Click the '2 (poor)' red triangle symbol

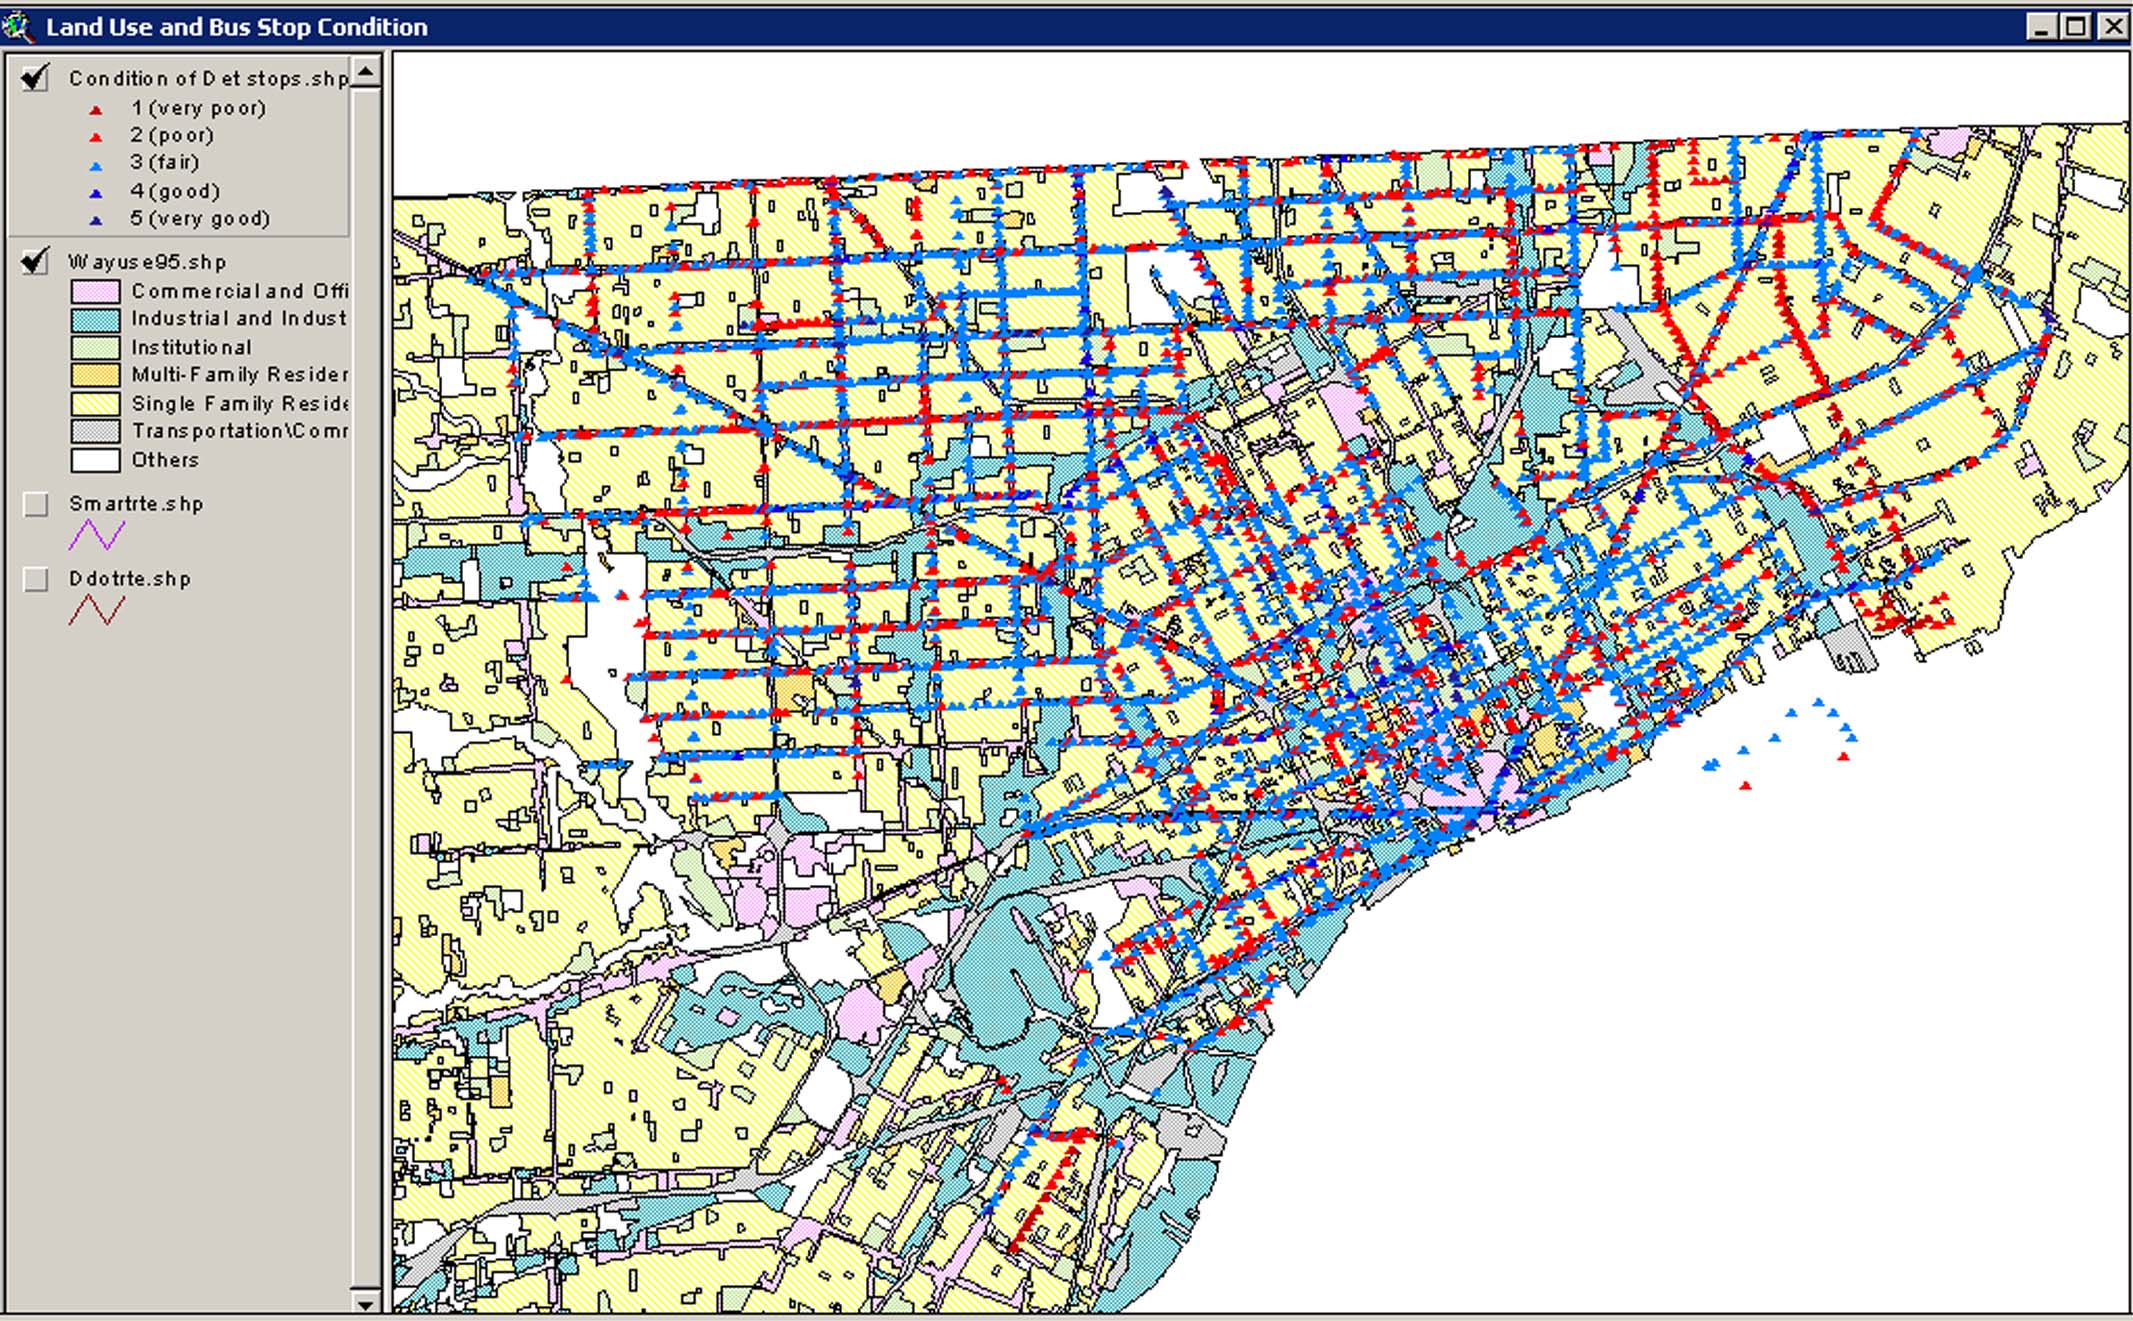96,137
